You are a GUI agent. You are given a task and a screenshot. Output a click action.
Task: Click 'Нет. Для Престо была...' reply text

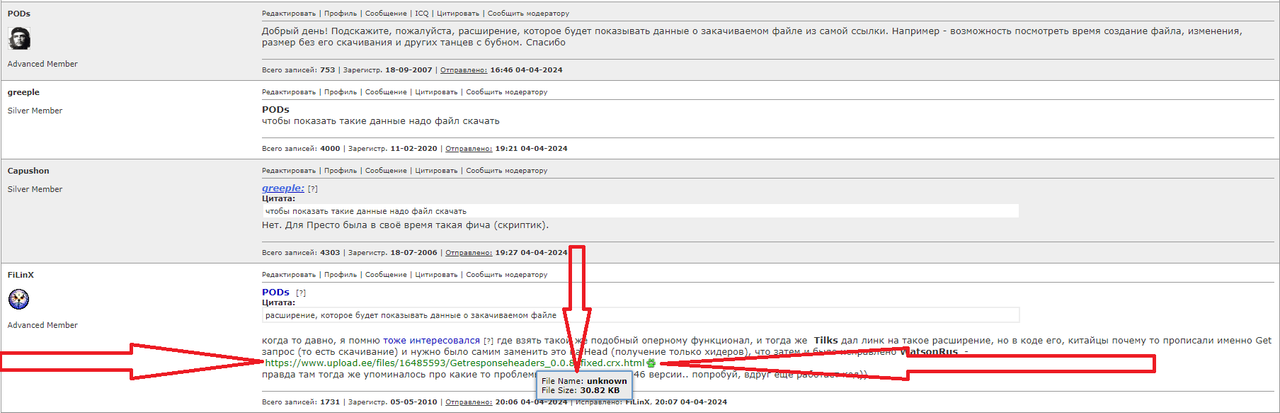405,225
